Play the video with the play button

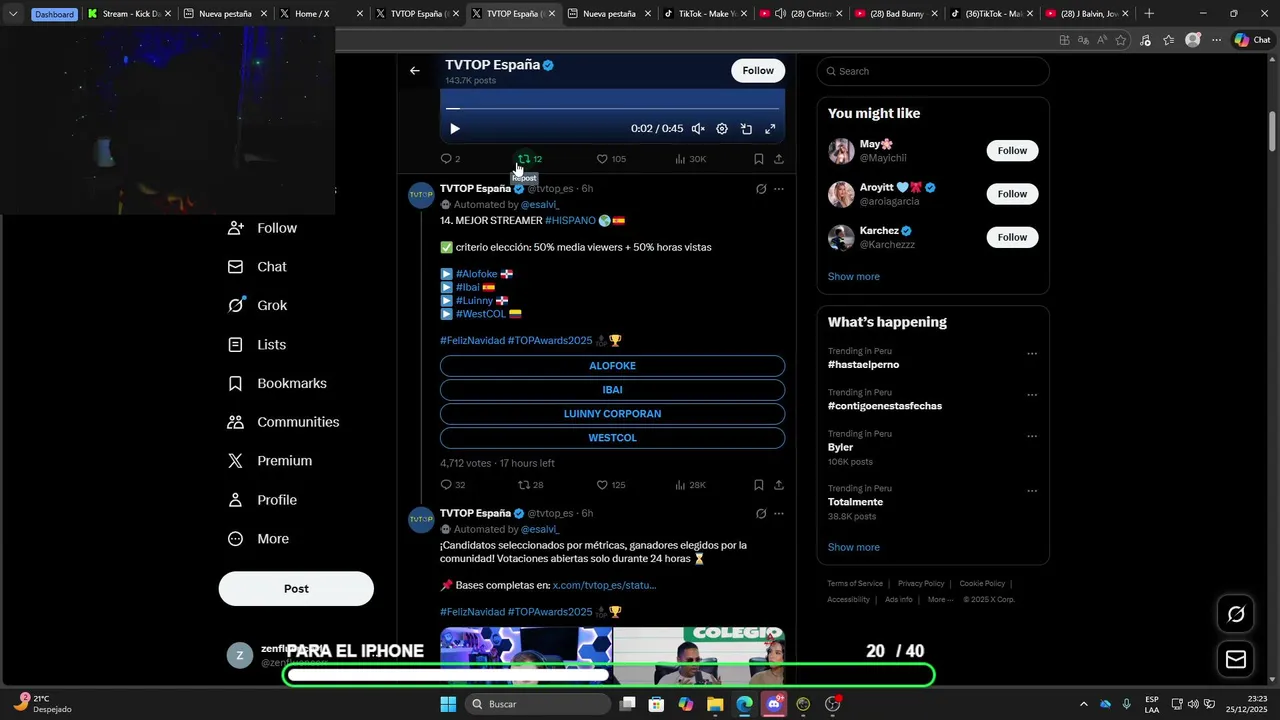tap(455, 129)
